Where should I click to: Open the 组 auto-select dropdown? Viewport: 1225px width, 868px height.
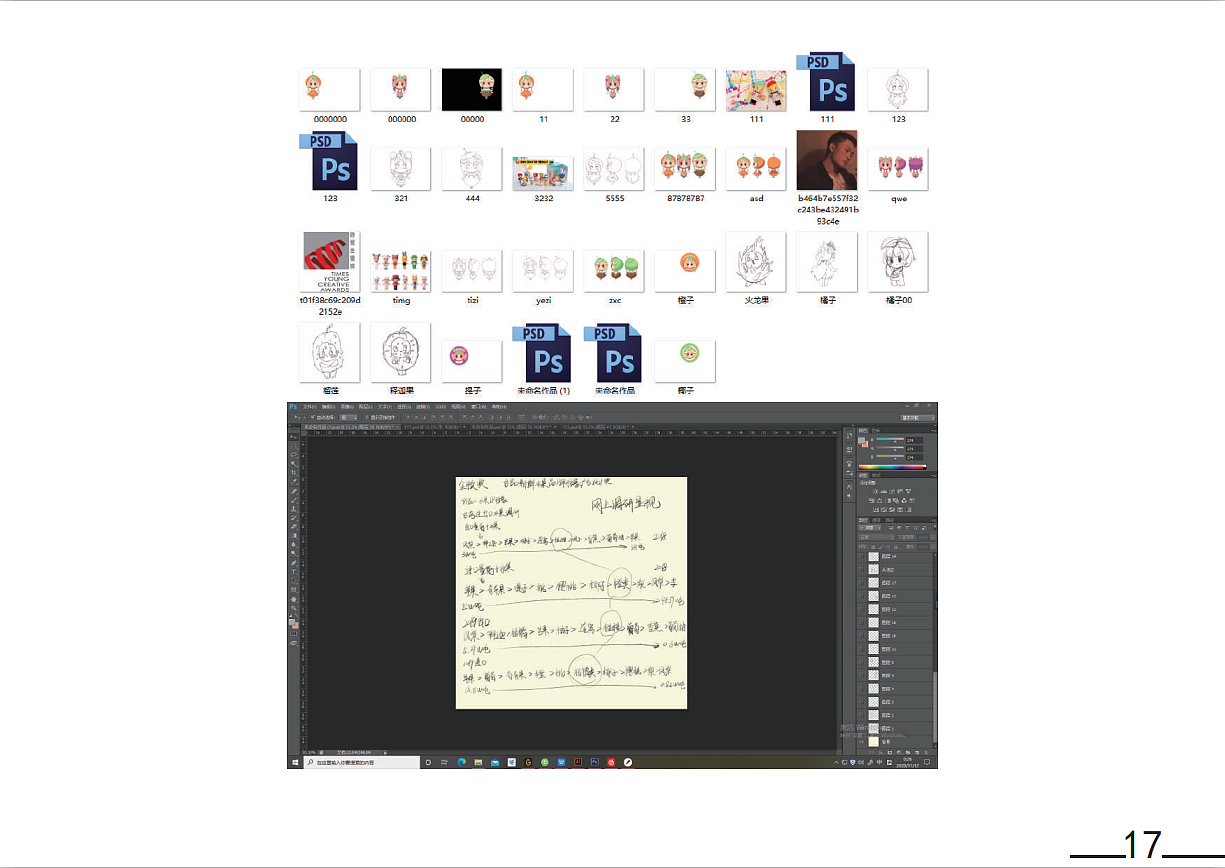coord(348,417)
